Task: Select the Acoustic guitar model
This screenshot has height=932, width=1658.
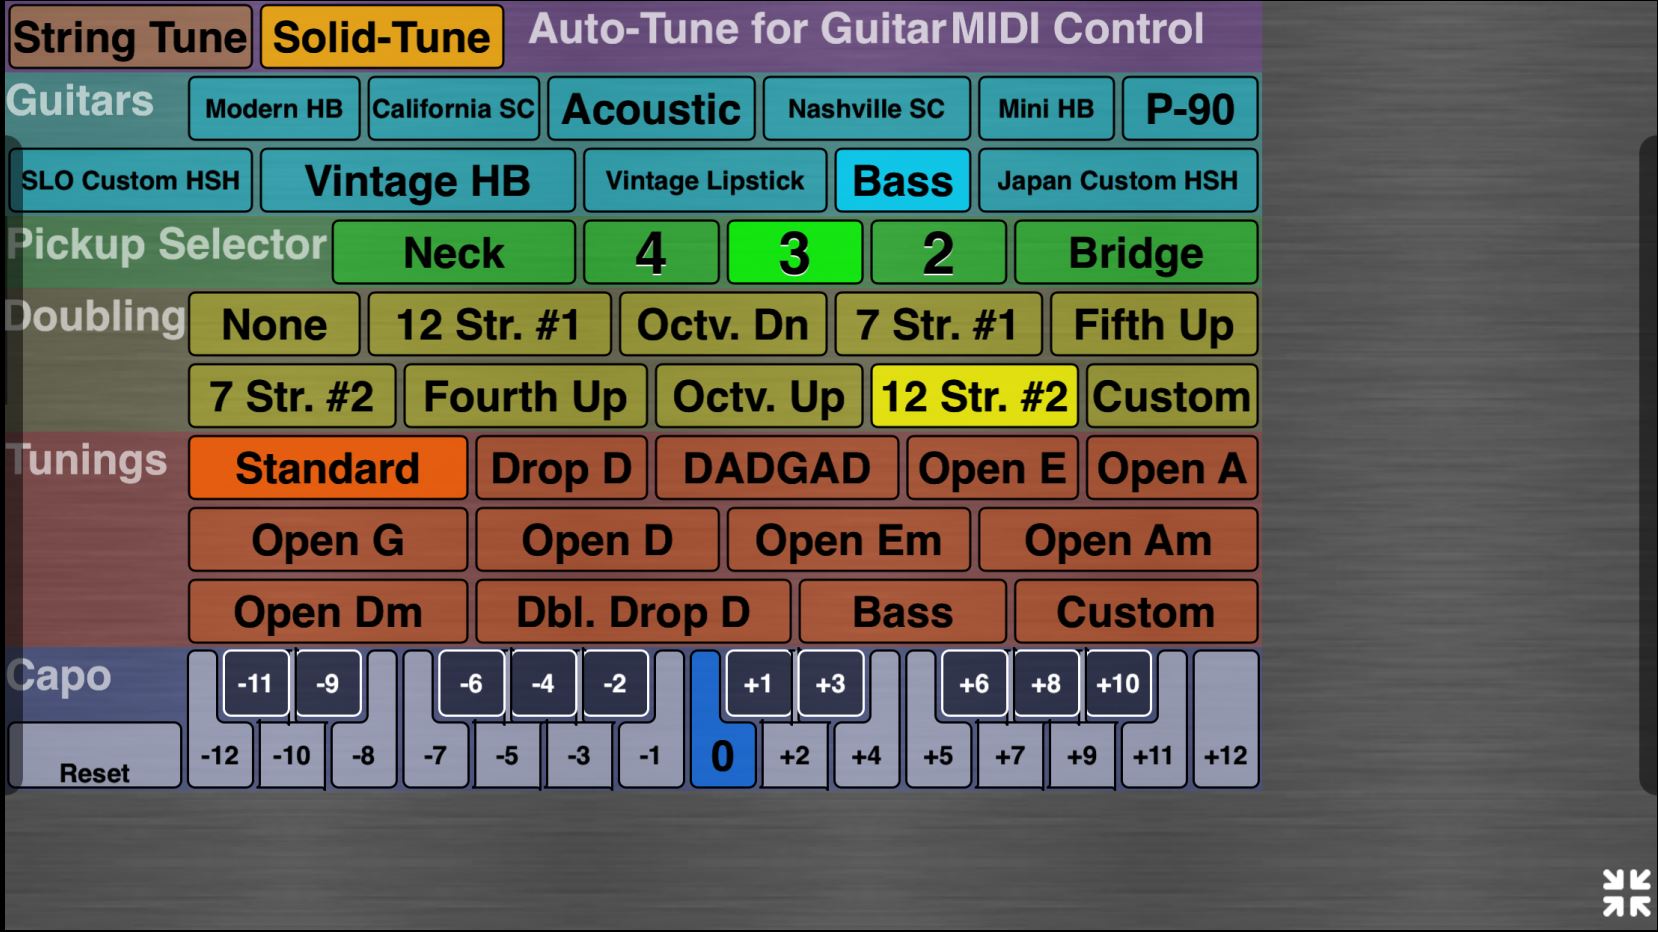Action: coord(651,108)
